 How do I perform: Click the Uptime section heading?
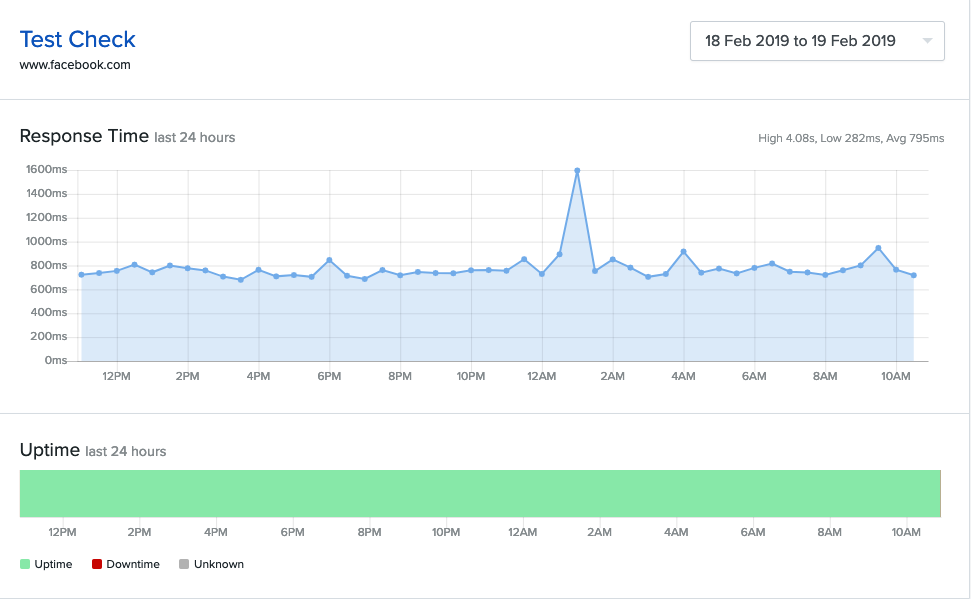click(x=49, y=450)
